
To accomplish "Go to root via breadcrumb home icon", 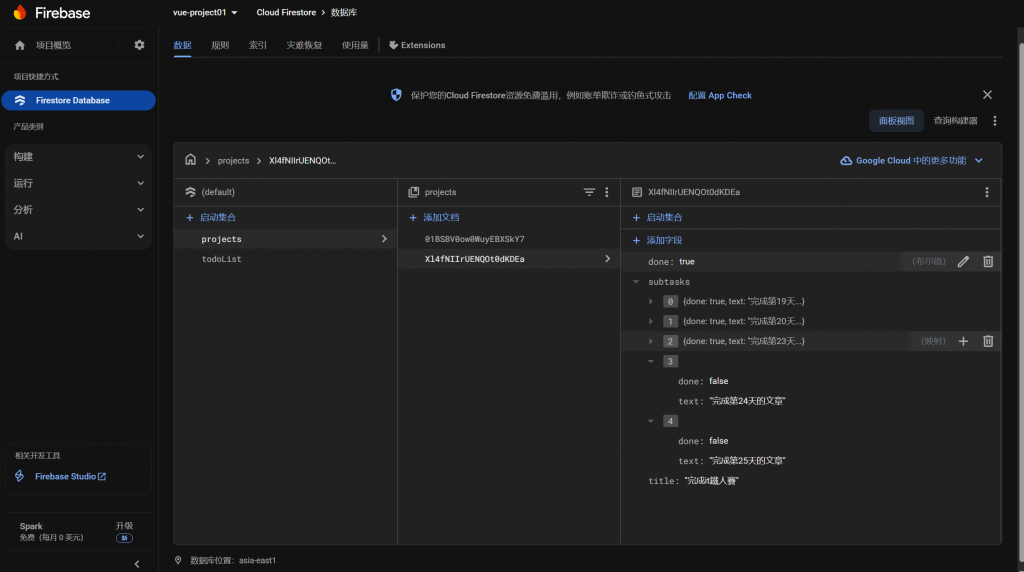I will pyautogui.click(x=190, y=160).
